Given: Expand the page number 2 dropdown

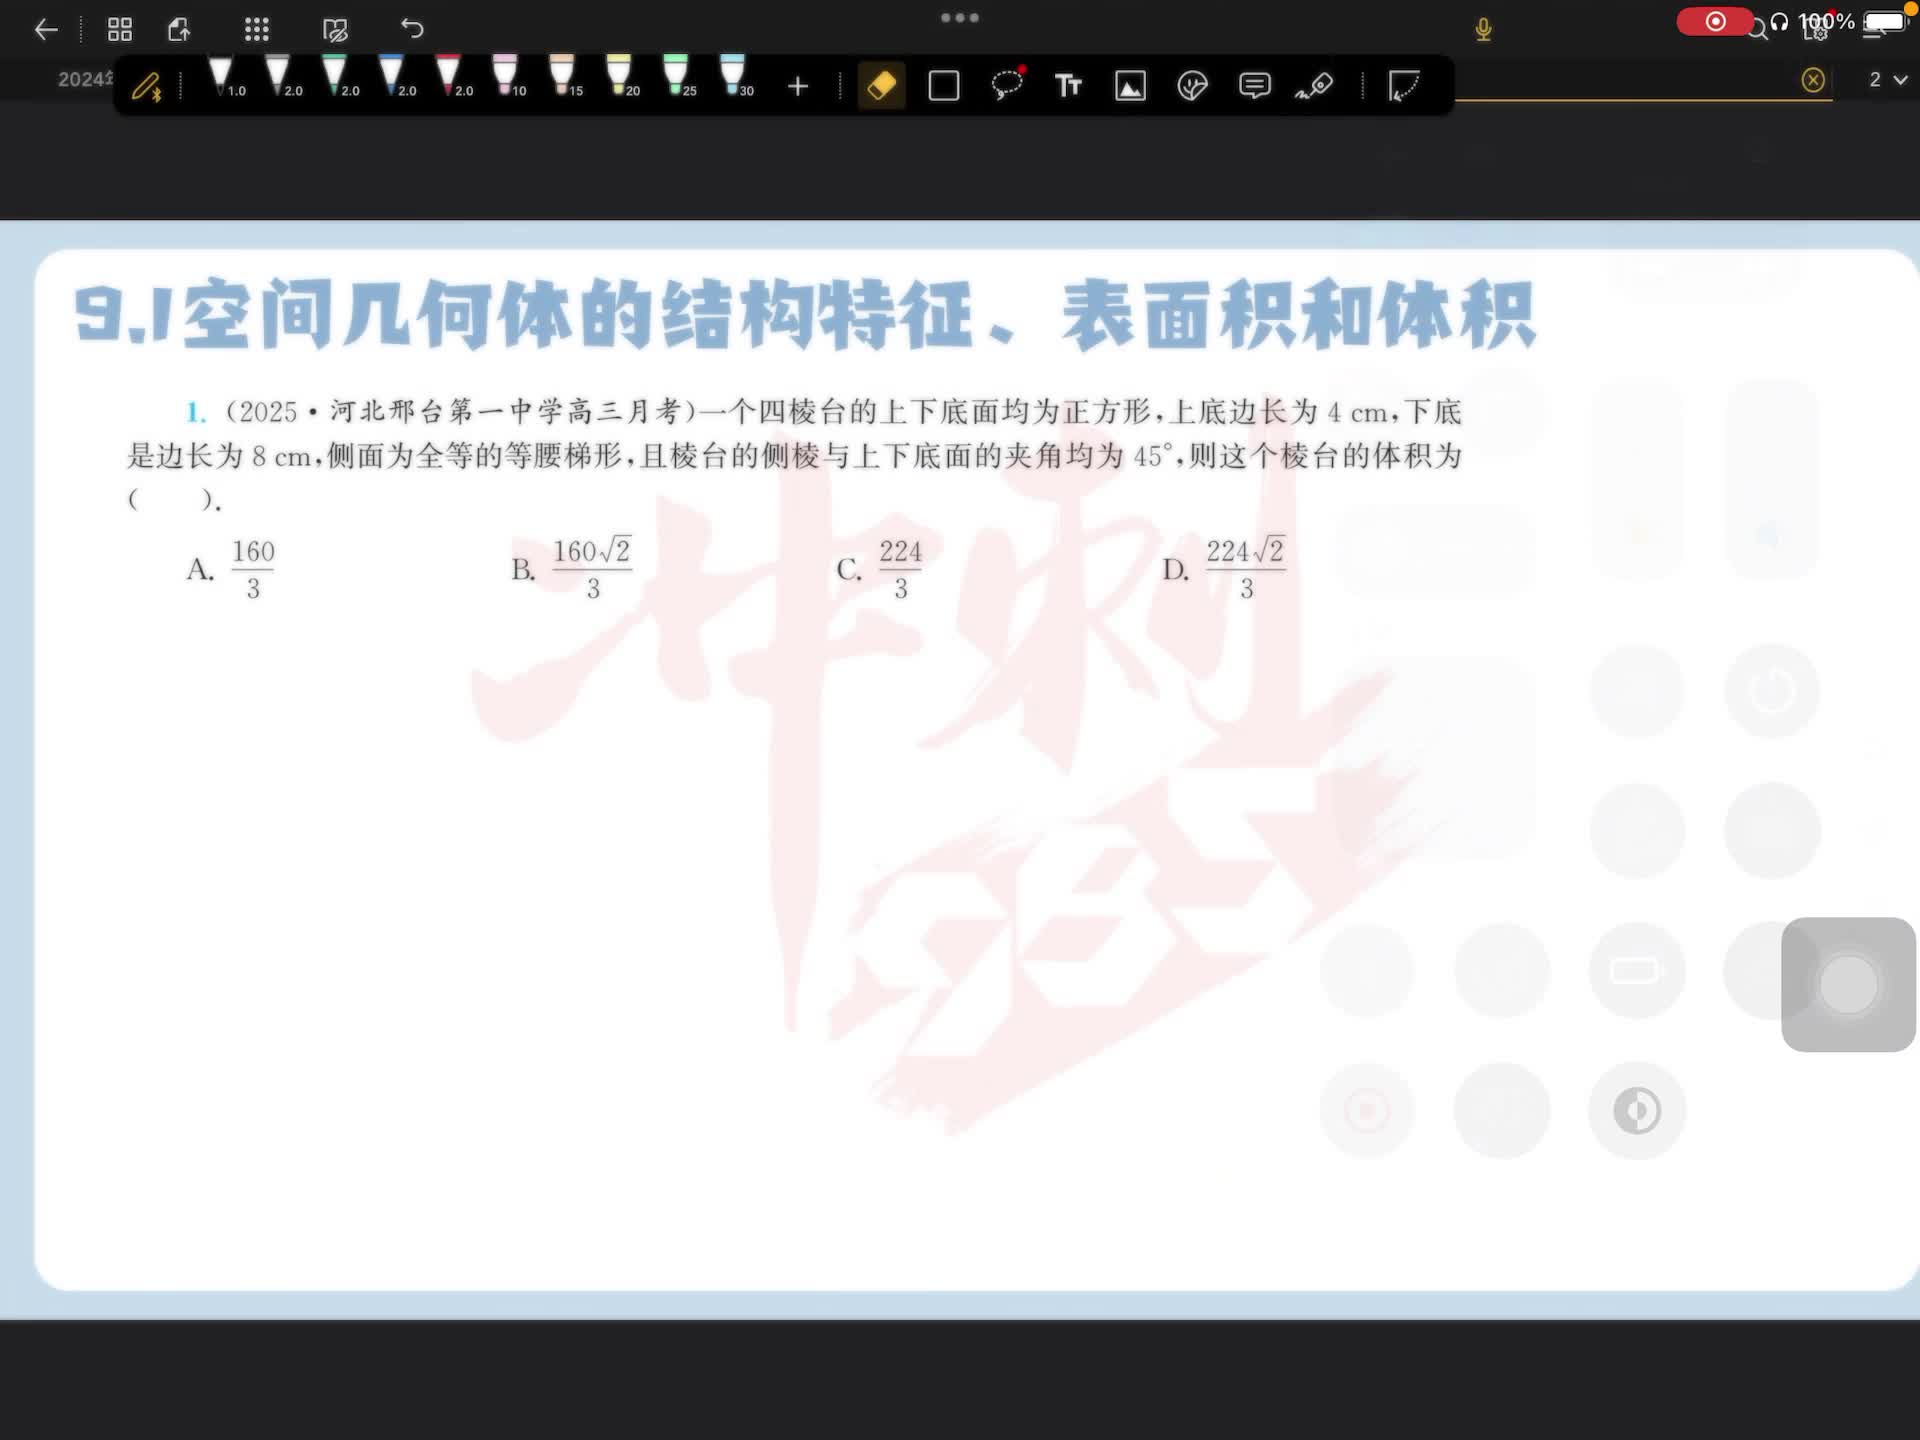Looking at the screenshot, I should pos(1888,80).
